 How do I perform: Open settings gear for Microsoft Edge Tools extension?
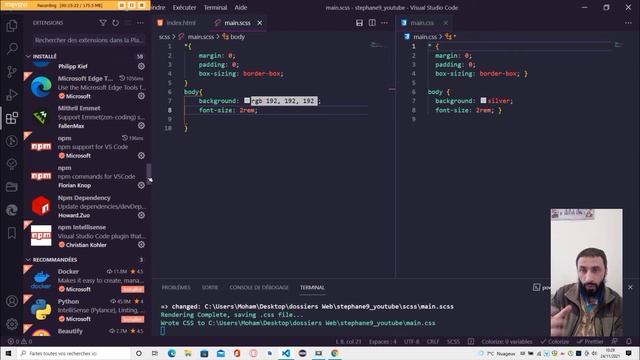[x=141, y=96]
